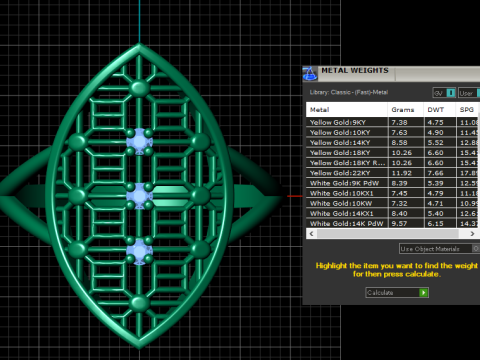Click the Library: Classic-(Fast)-Metal label
480x360 pixels.
tap(349, 92)
